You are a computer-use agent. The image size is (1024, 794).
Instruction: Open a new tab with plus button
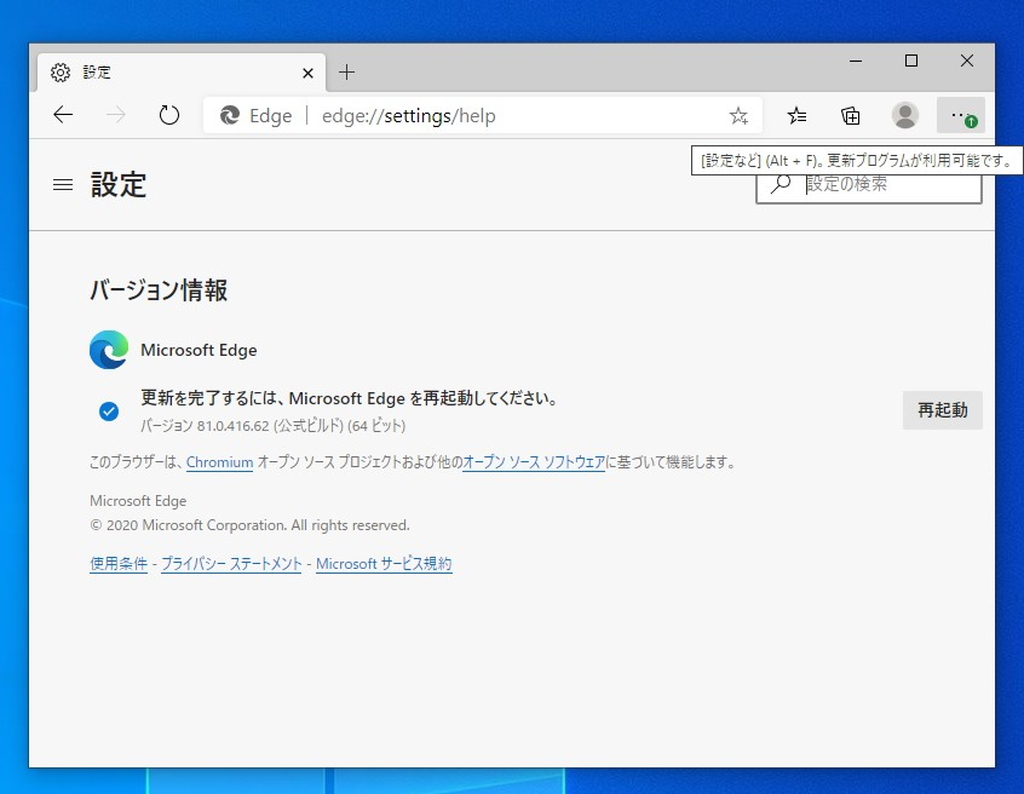pyautogui.click(x=347, y=72)
